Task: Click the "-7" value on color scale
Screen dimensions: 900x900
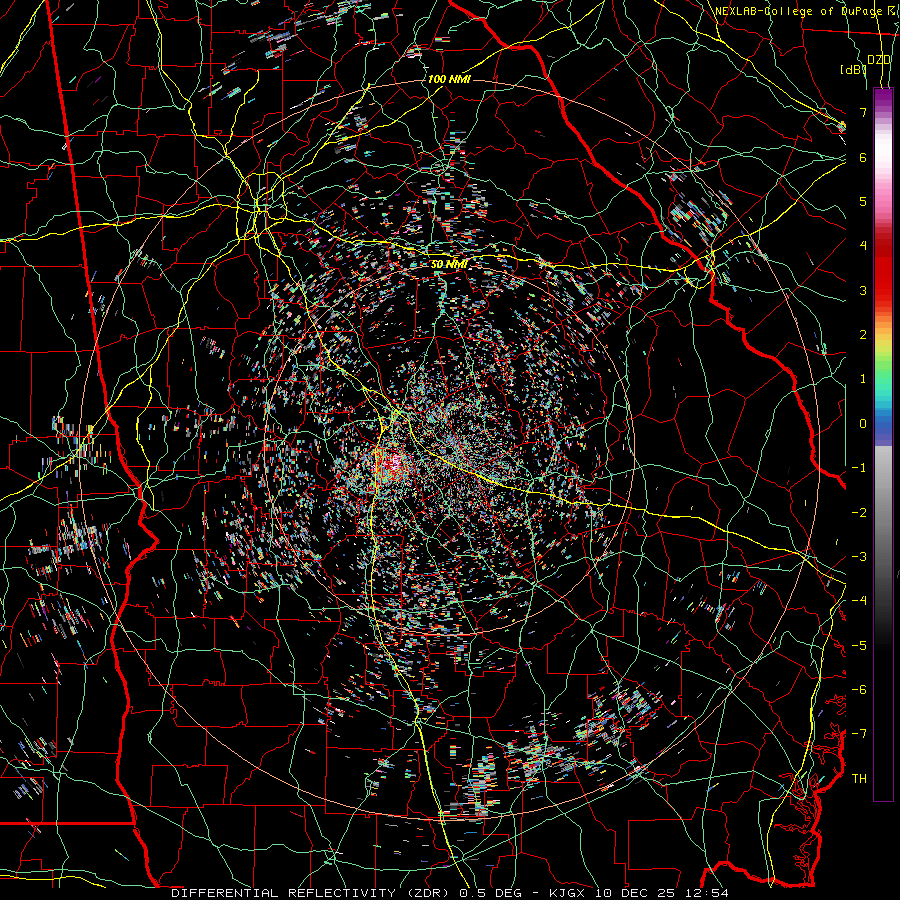Action: [x=859, y=734]
